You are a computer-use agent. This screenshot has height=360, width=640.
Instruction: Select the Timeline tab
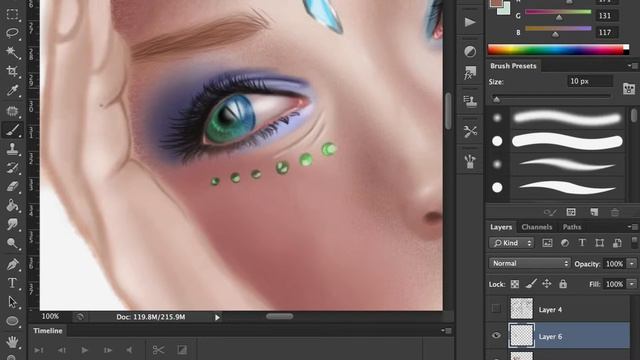(48, 331)
